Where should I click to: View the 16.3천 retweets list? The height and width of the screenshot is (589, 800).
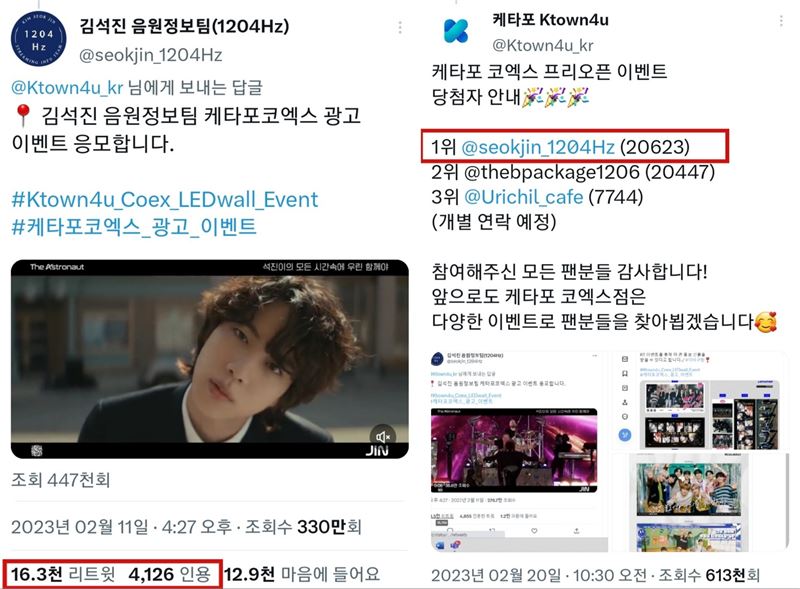pos(63,574)
